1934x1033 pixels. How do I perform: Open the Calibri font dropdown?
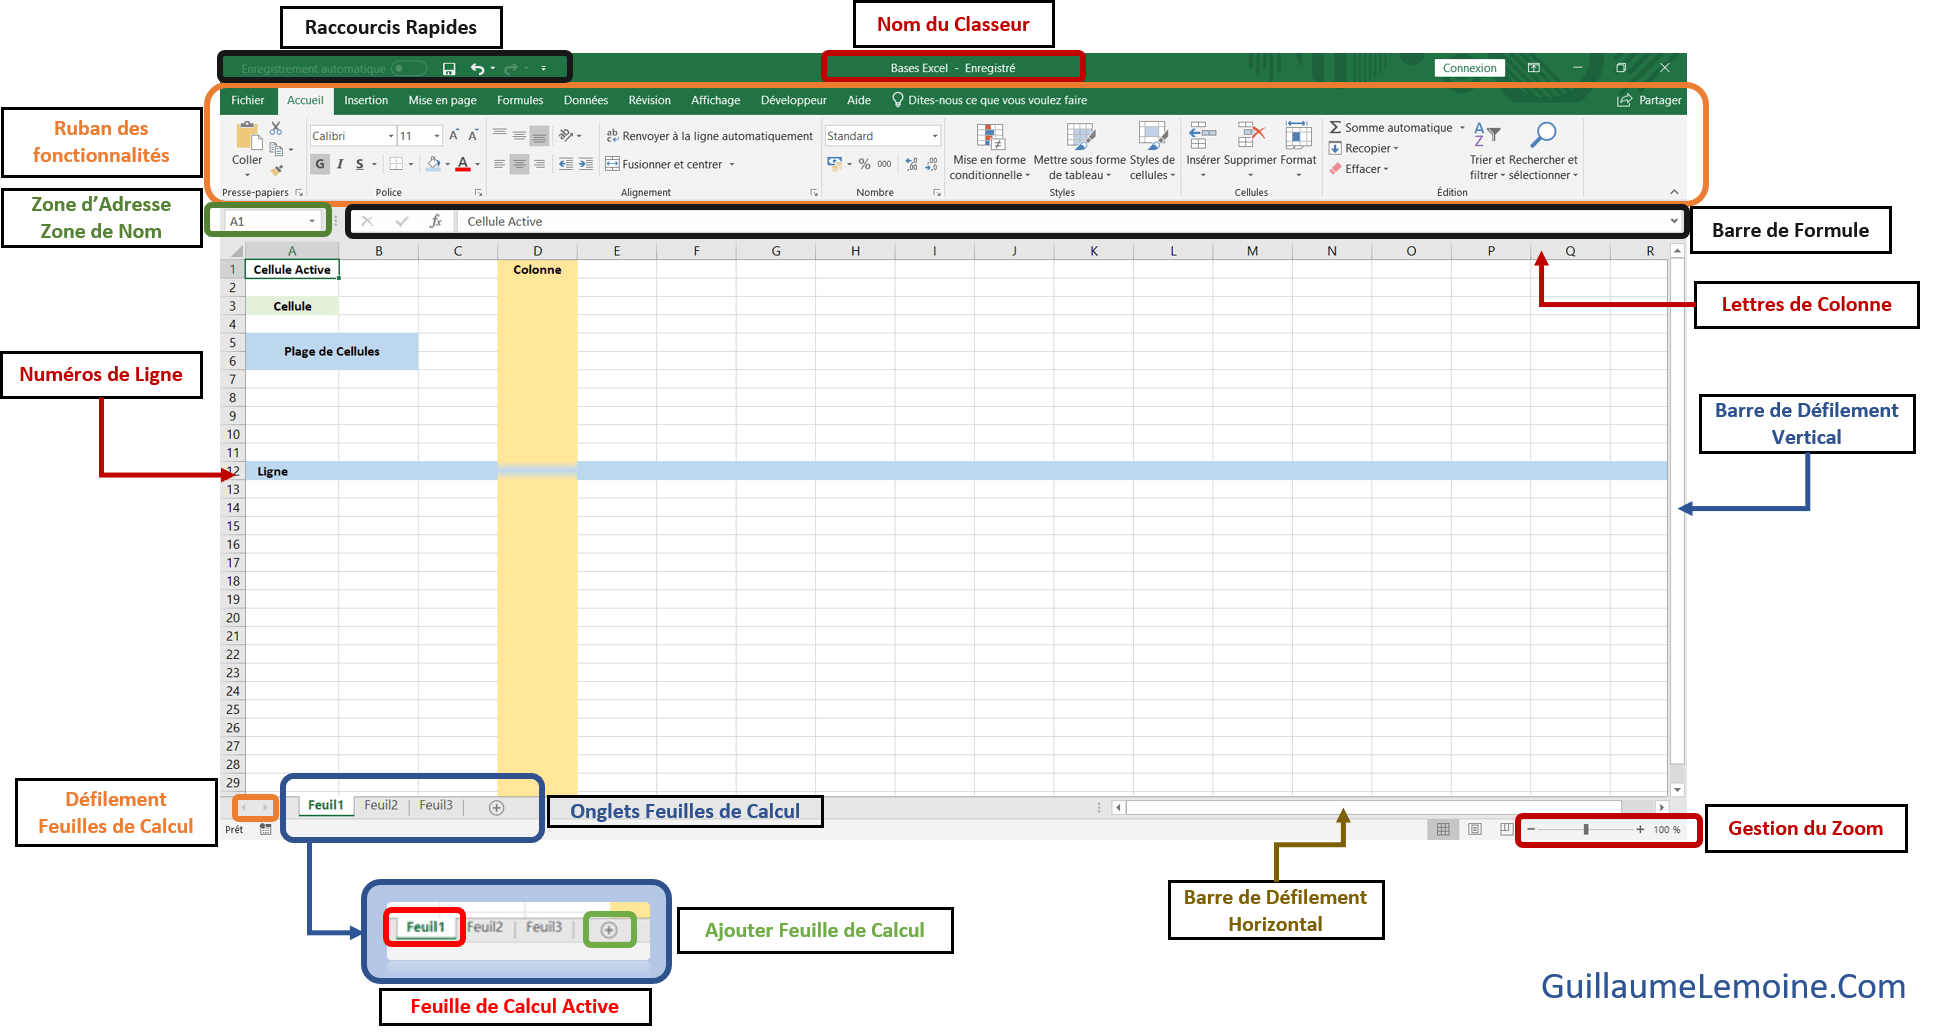tap(389, 135)
